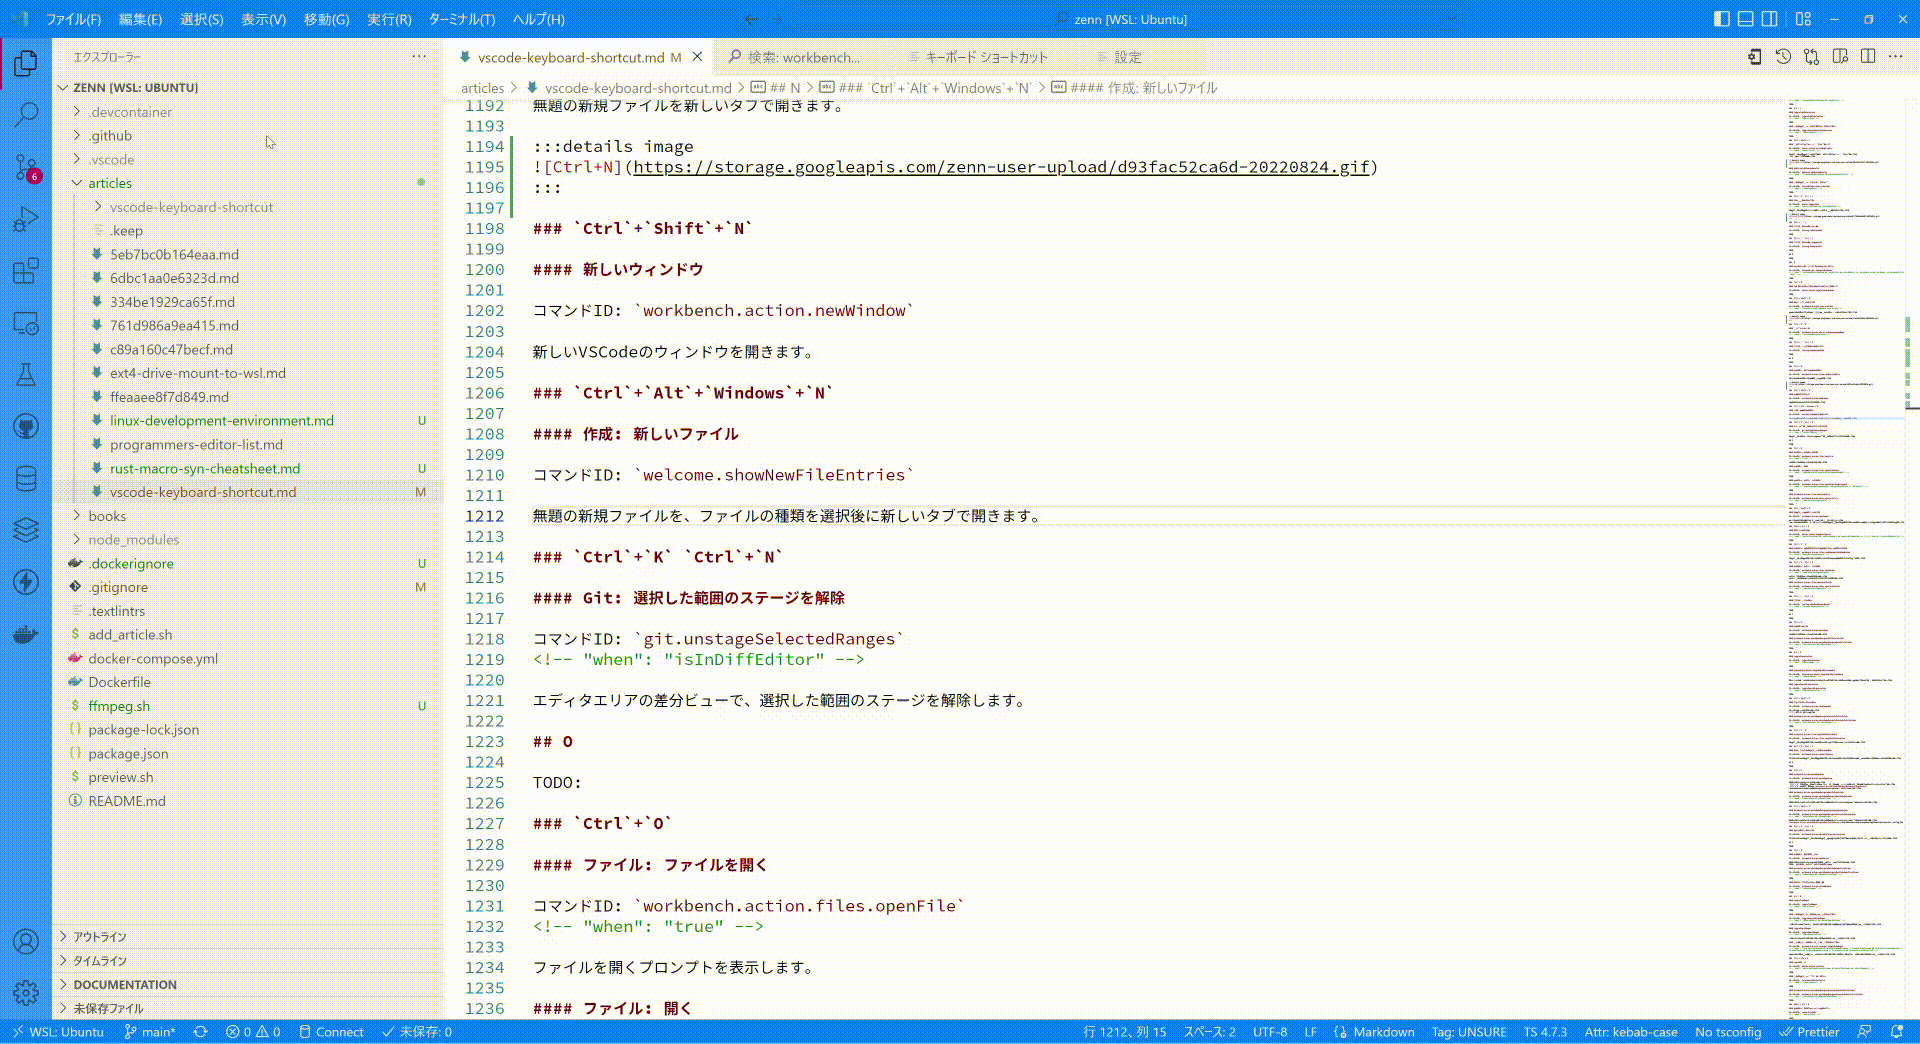Image resolution: width=1920 pixels, height=1044 pixels.
Task: Click WSL: Ubuntu remote indicator
Action: pos(58,1032)
